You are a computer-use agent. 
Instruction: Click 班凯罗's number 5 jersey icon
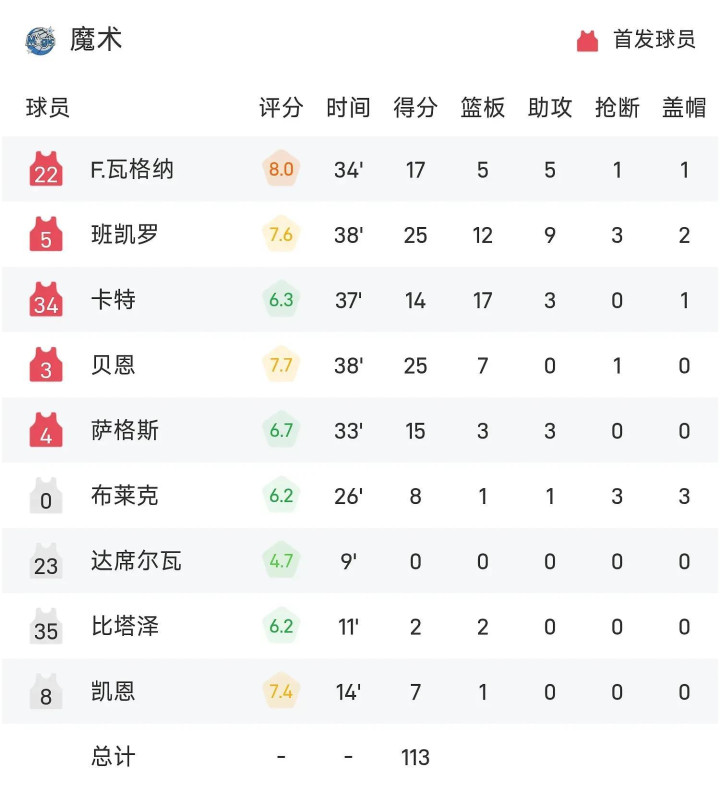tap(46, 235)
